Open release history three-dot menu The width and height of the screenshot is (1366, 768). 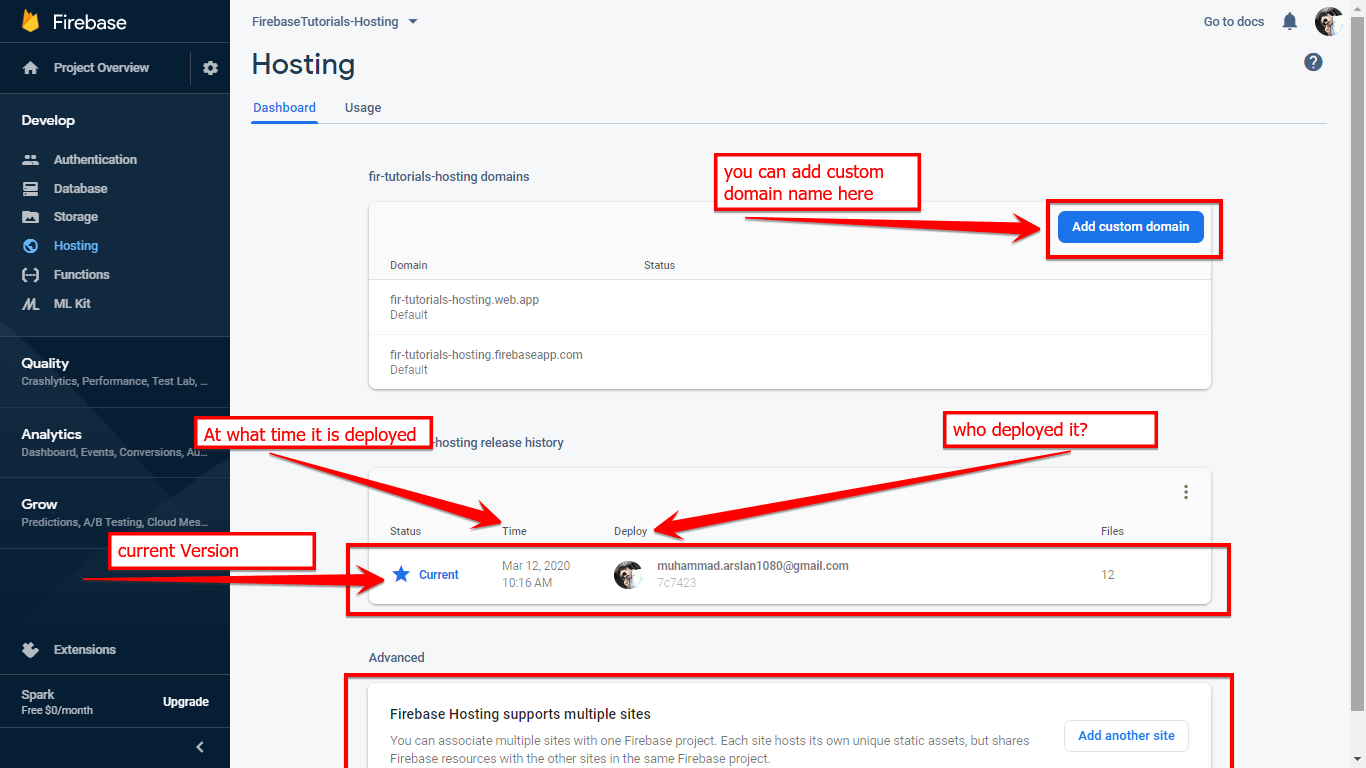[x=1186, y=492]
